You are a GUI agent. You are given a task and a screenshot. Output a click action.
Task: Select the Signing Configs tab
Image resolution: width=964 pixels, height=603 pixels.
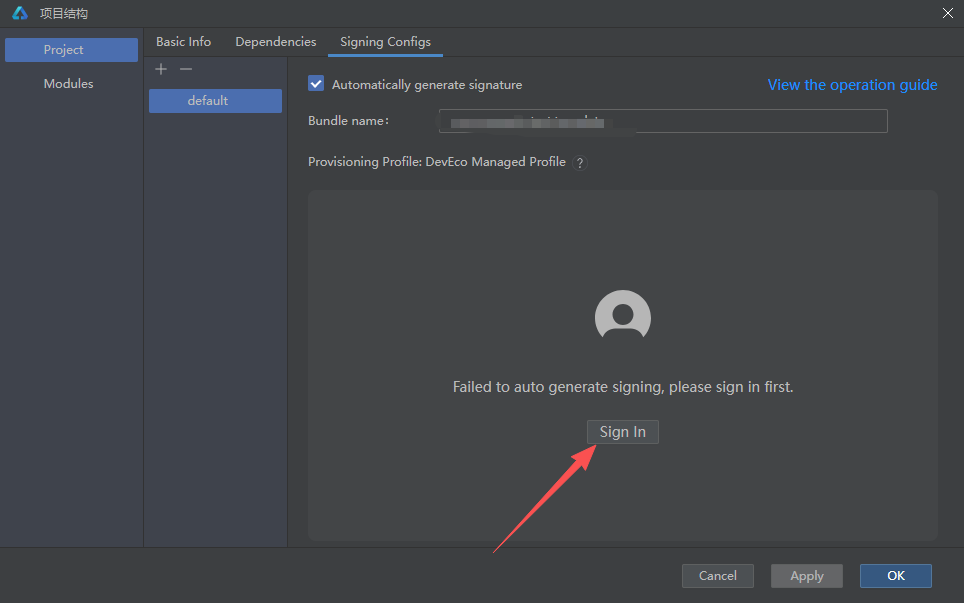coord(385,42)
